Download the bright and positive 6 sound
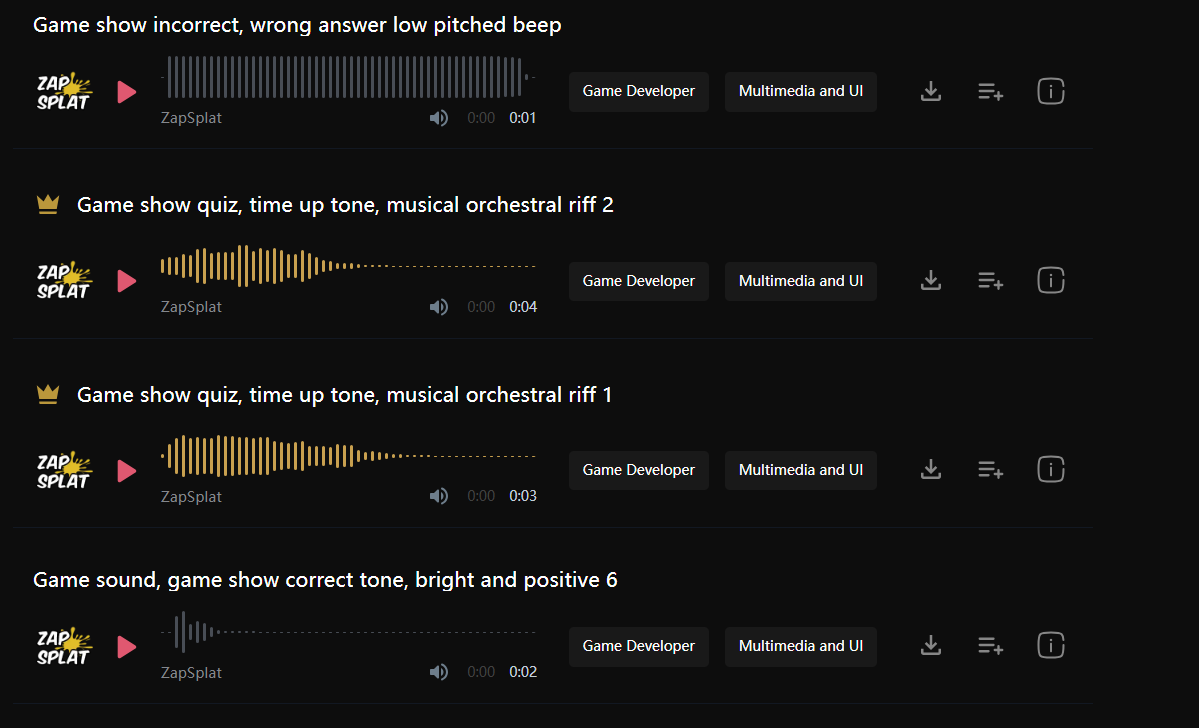This screenshot has width=1199, height=728. (931, 646)
